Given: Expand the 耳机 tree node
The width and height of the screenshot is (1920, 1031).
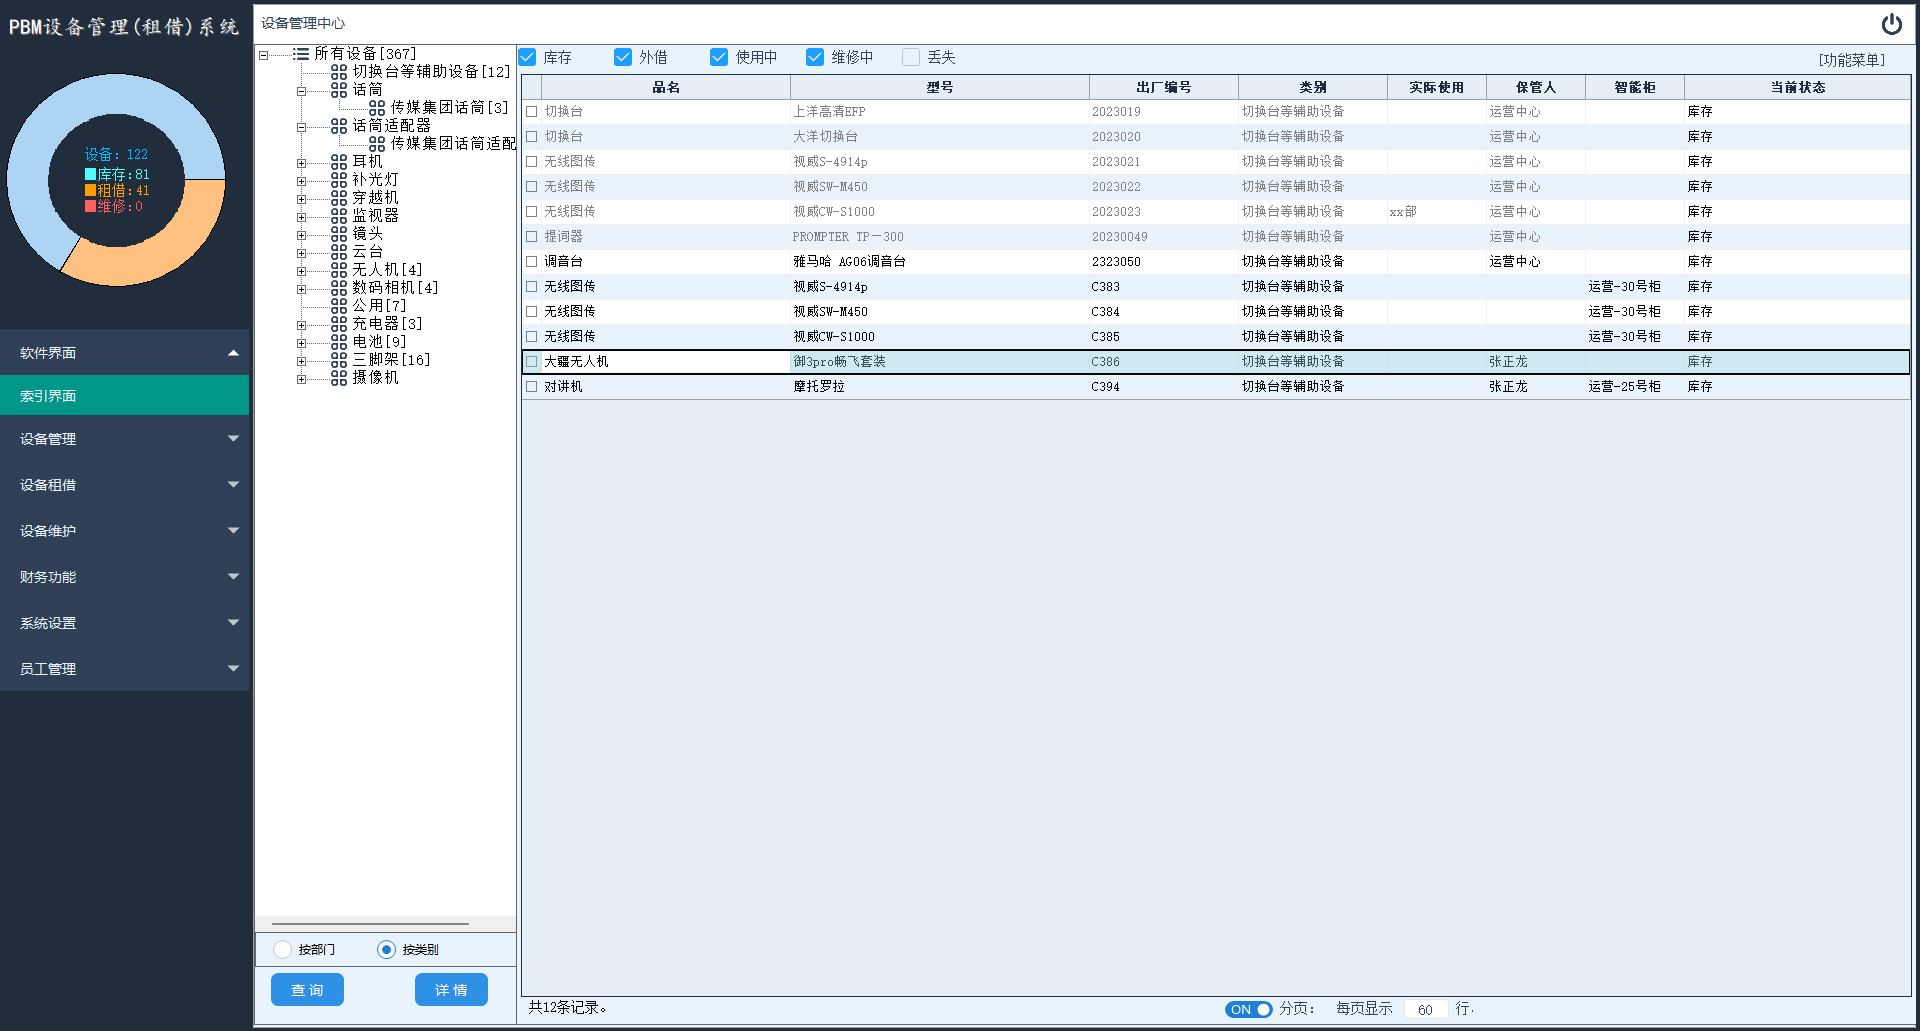Looking at the screenshot, I should (x=301, y=162).
